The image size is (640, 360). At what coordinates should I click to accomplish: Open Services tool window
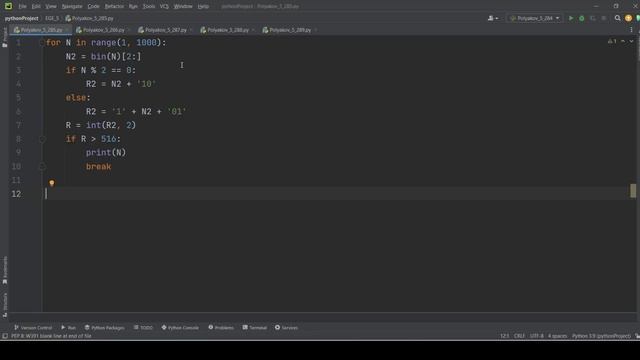pyautogui.click(x=287, y=327)
